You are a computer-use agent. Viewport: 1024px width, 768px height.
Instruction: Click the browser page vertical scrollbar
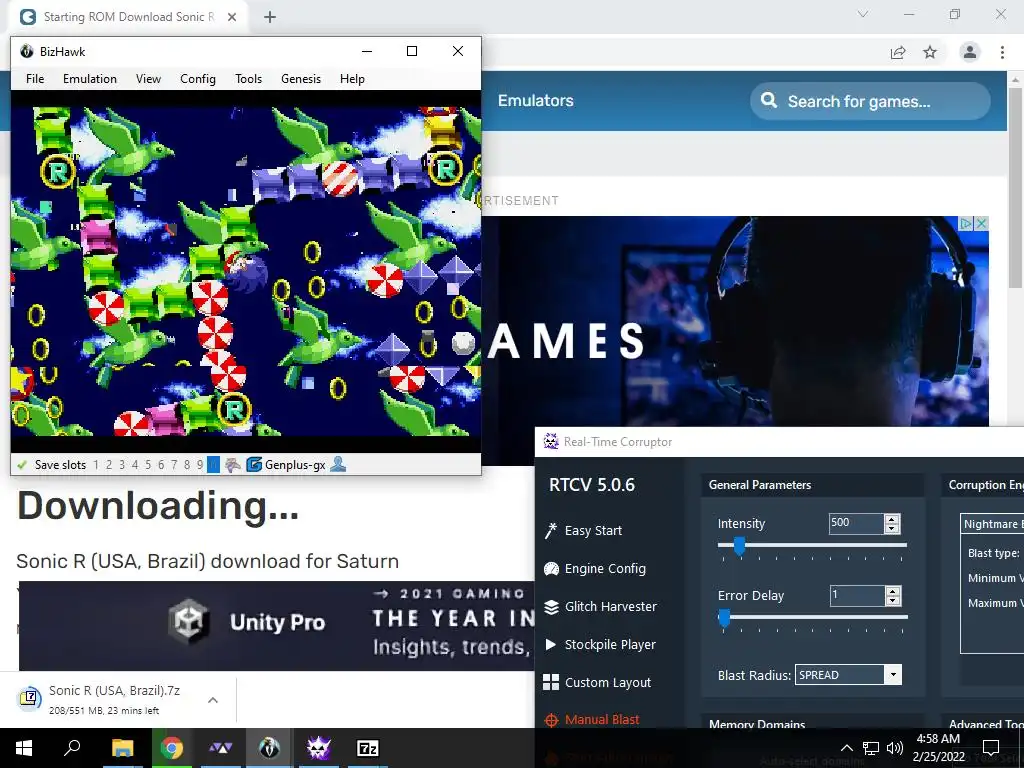(x=1015, y=186)
